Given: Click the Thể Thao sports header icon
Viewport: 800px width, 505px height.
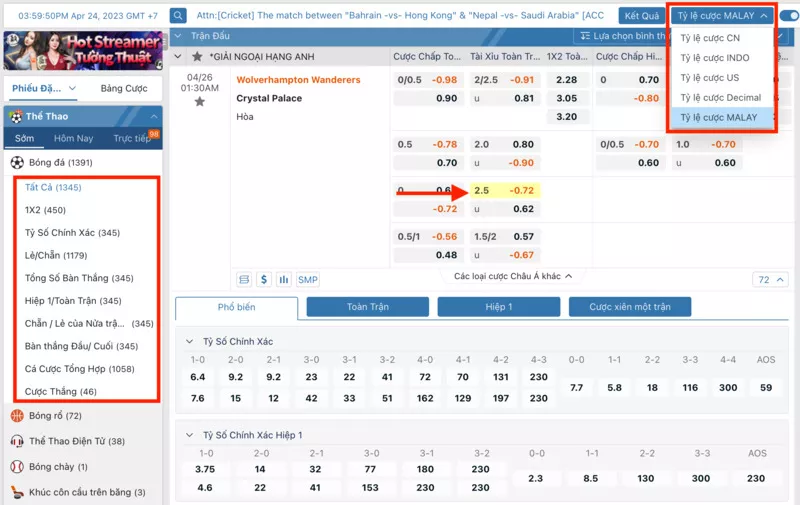Looking at the screenshot, I should click(x=16, y=117).
